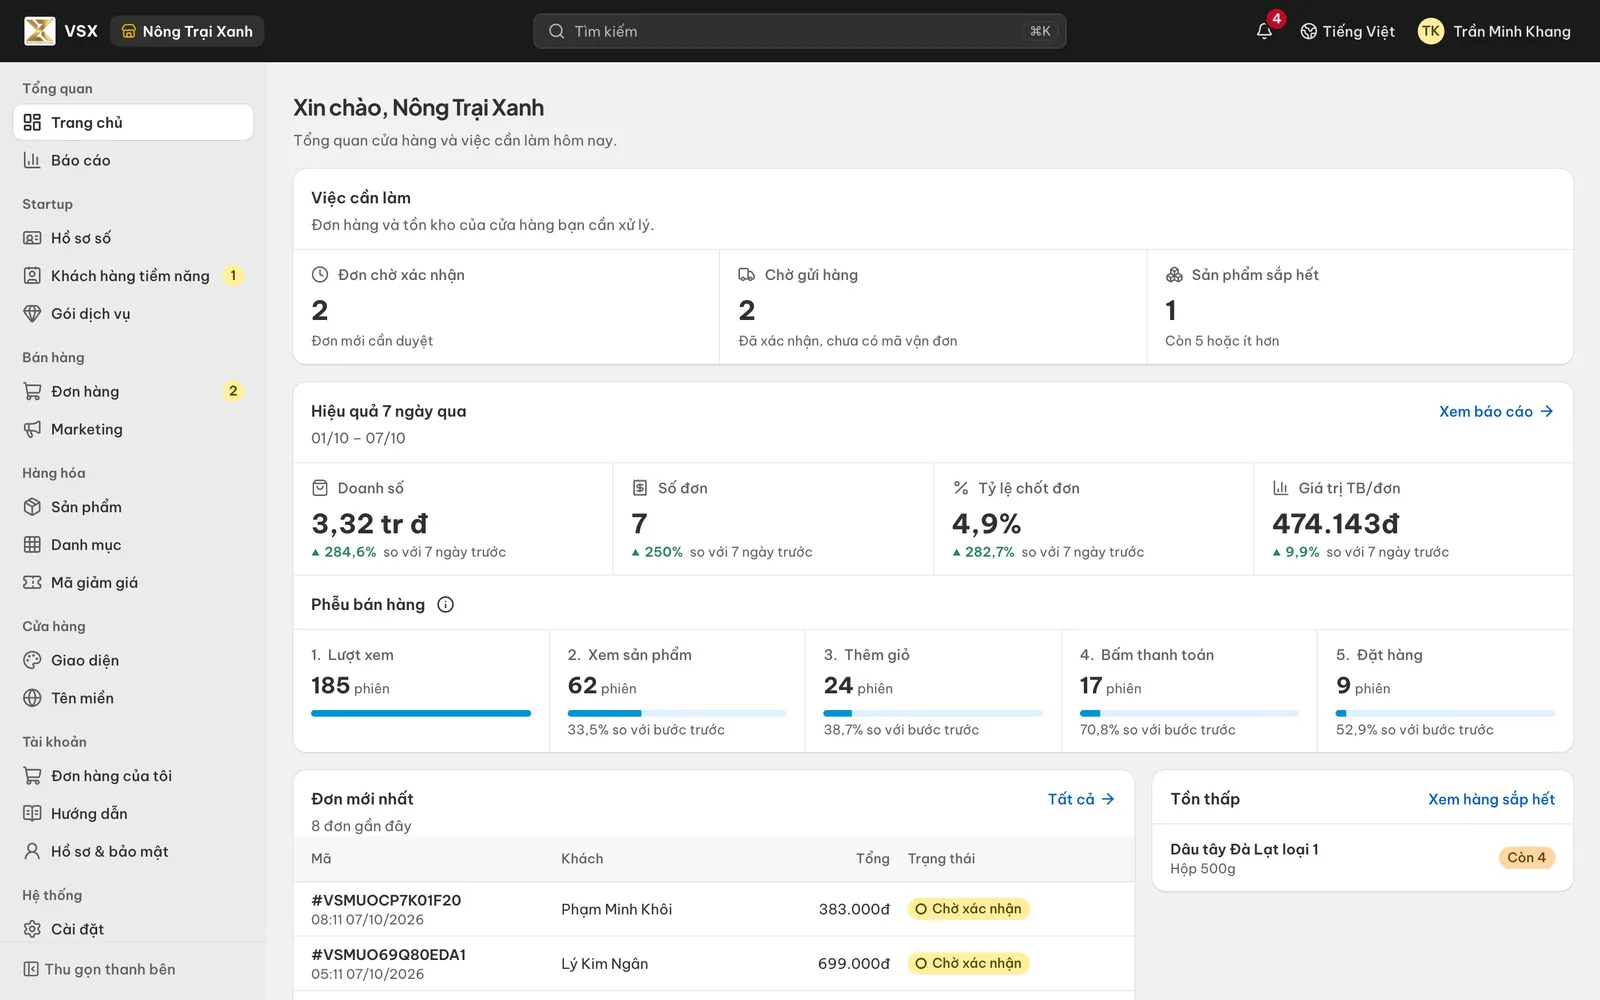This screenshot has height=1000, width=1600.
Task: Open the Xem hàng sắp hết link
Action: click(x=1491, y=799)
